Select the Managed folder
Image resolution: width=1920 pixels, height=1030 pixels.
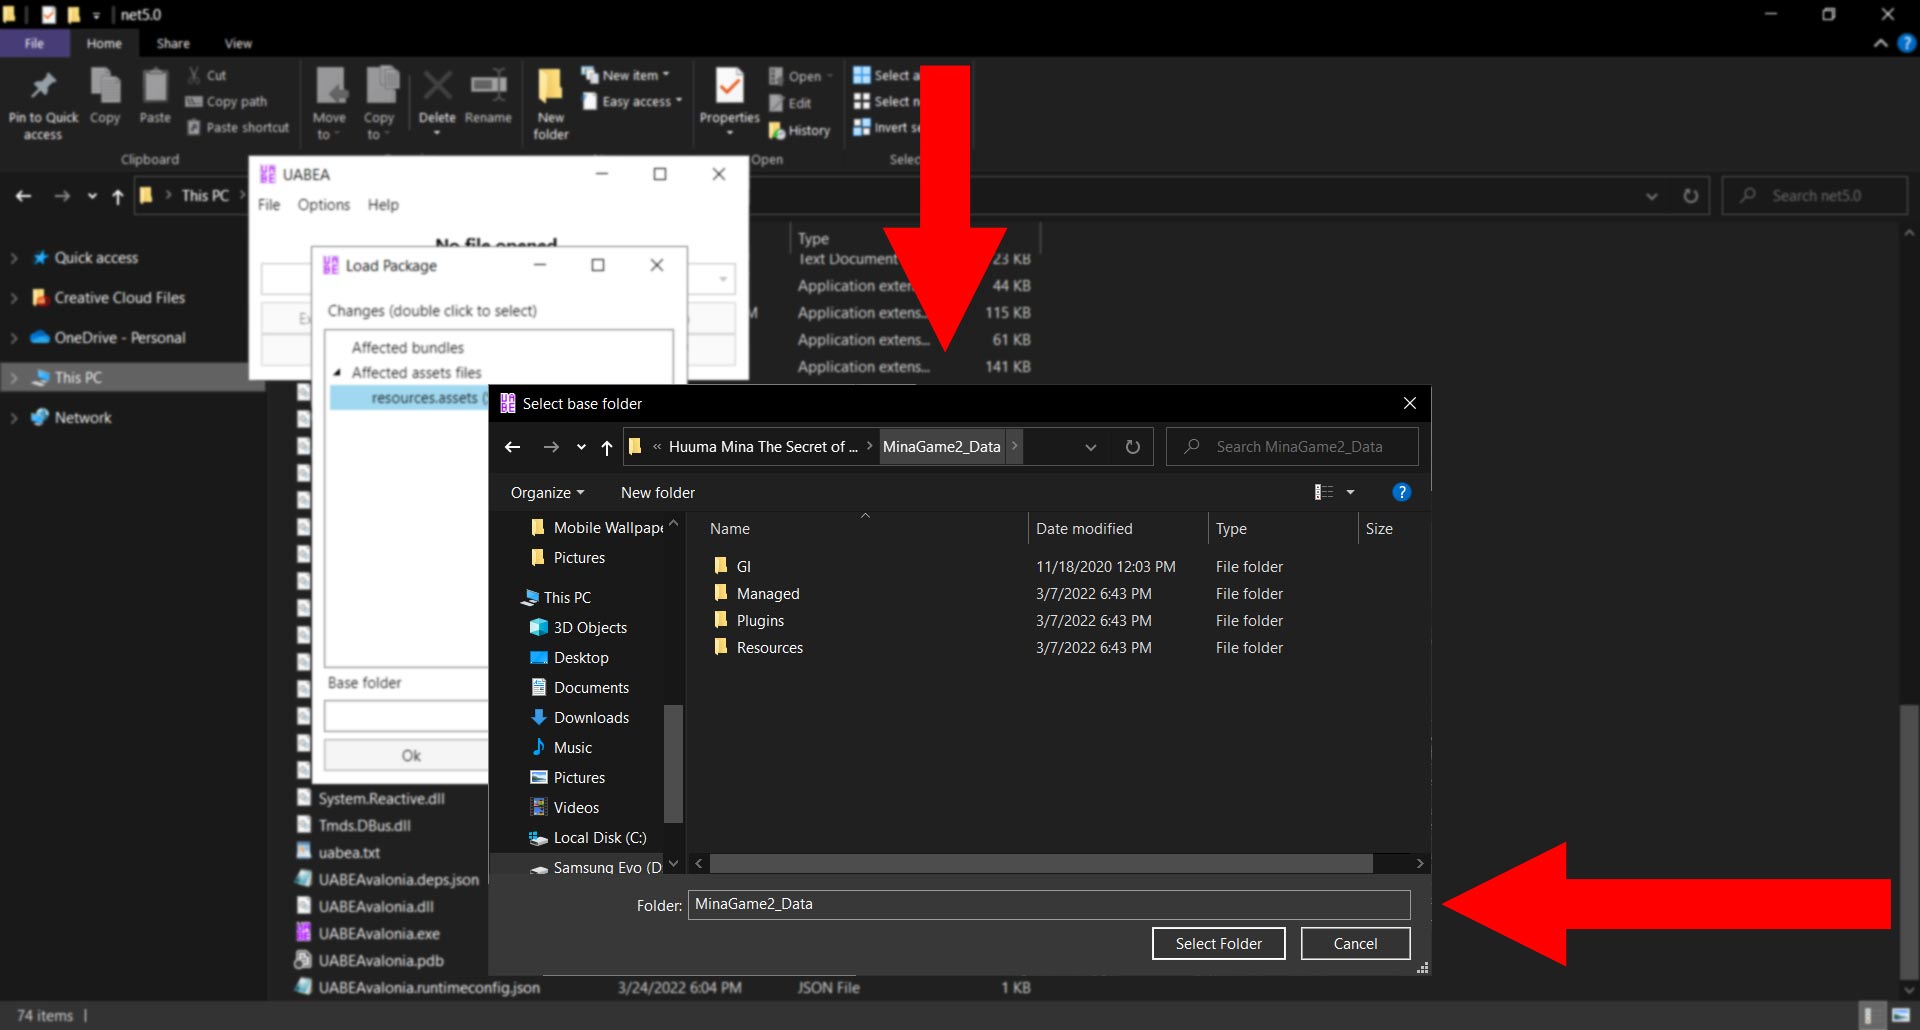pos(767,593)
